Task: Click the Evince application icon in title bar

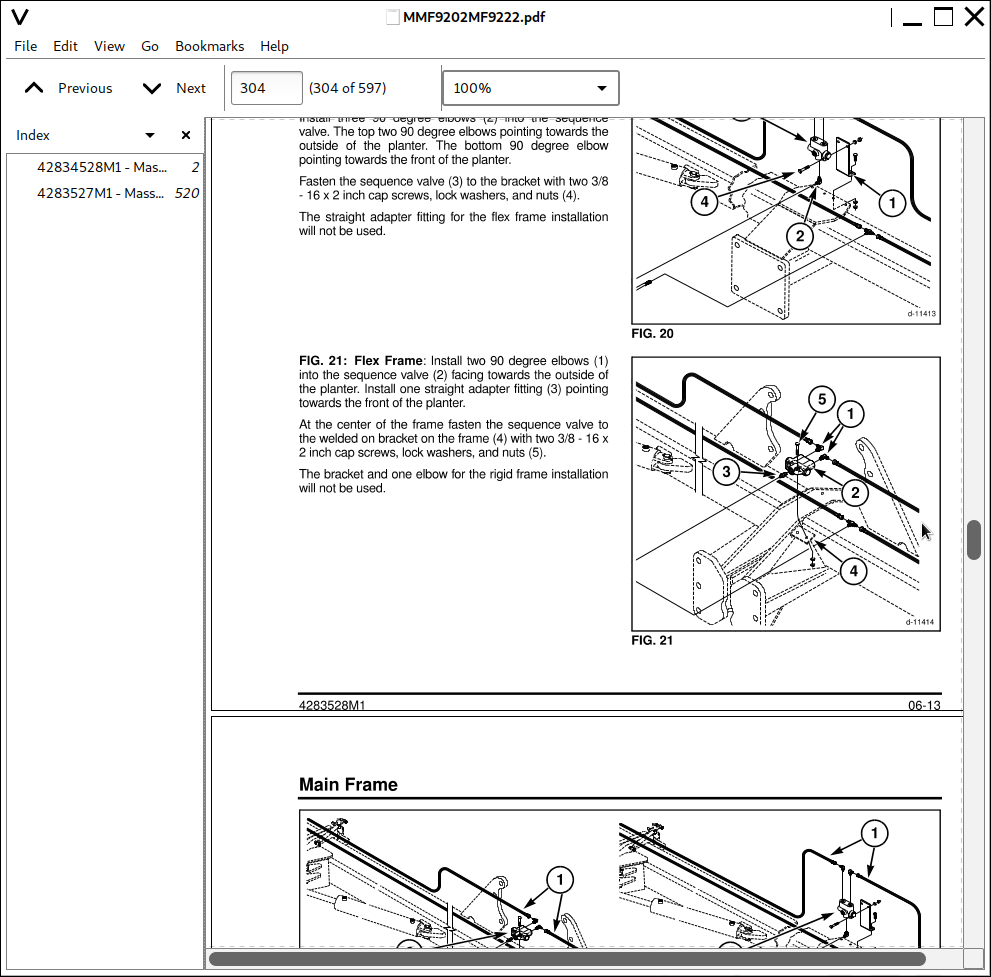Action: (20, 17)
